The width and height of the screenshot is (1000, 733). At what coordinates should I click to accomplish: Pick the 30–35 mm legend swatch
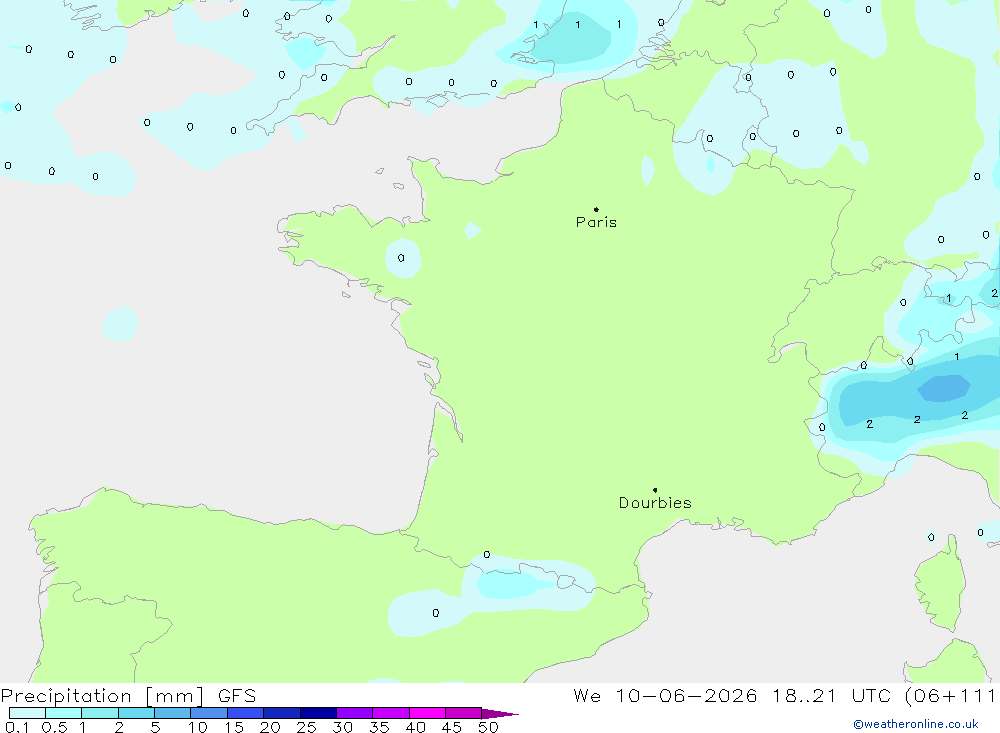point(355,713)
